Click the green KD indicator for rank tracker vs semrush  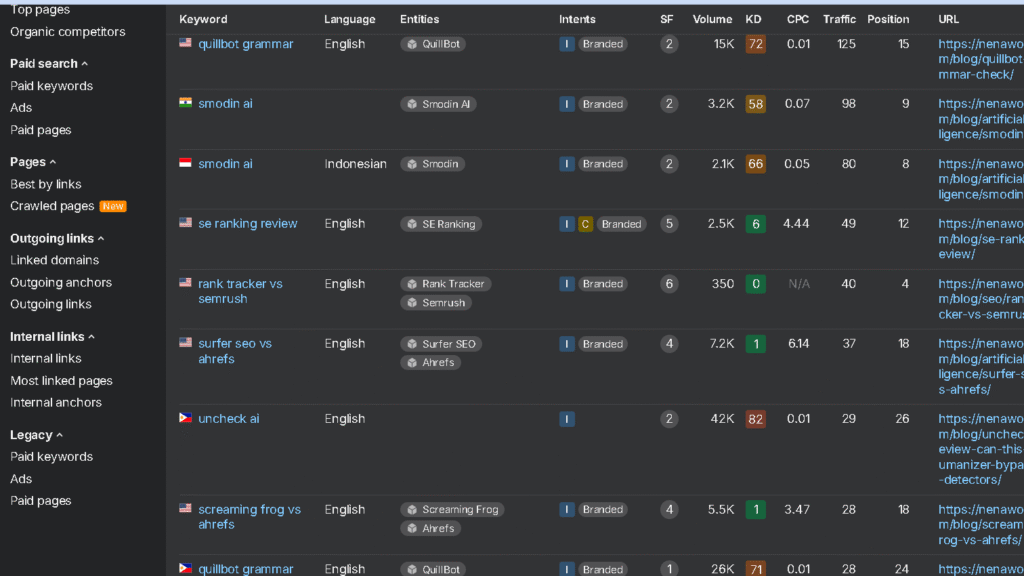(754, 283)
